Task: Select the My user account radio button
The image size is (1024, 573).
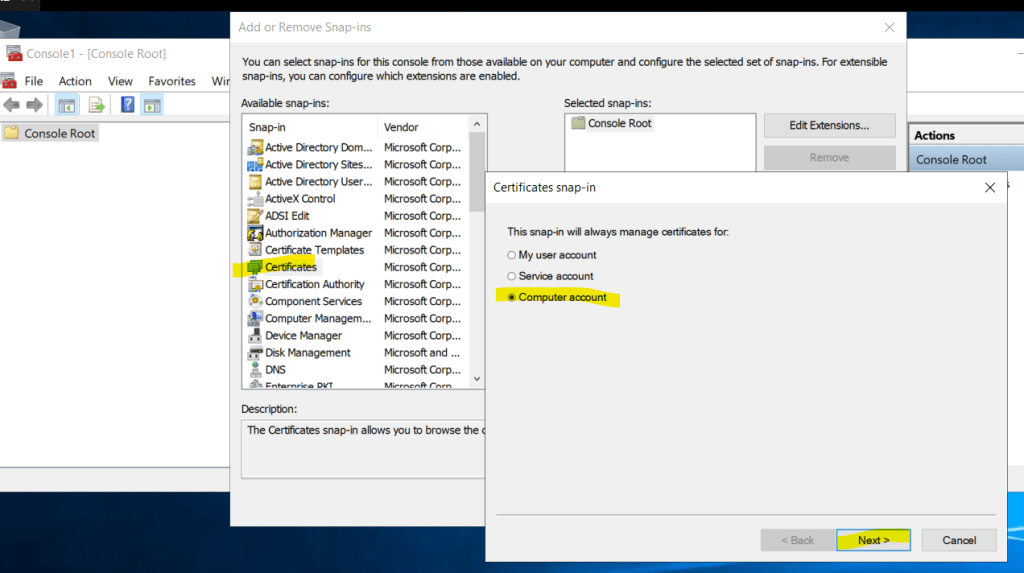Action: click(512, 255)
